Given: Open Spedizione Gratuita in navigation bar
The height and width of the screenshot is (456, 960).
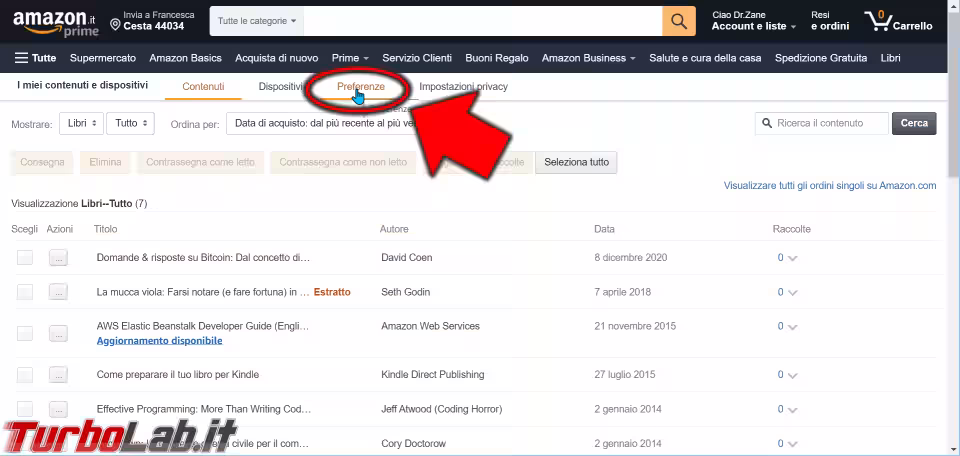Looking at the screenshot, I should coord(821,58).
